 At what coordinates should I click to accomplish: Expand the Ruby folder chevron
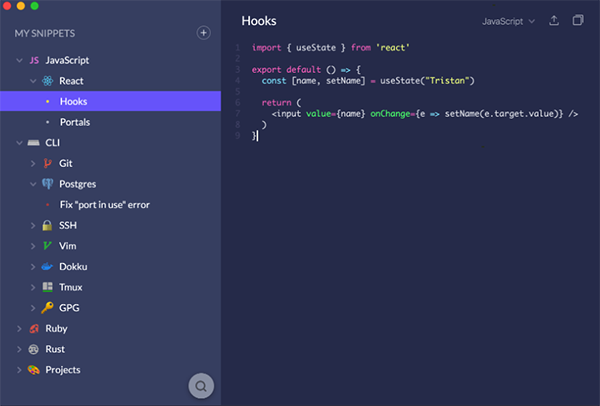click(x=19, y=329)
